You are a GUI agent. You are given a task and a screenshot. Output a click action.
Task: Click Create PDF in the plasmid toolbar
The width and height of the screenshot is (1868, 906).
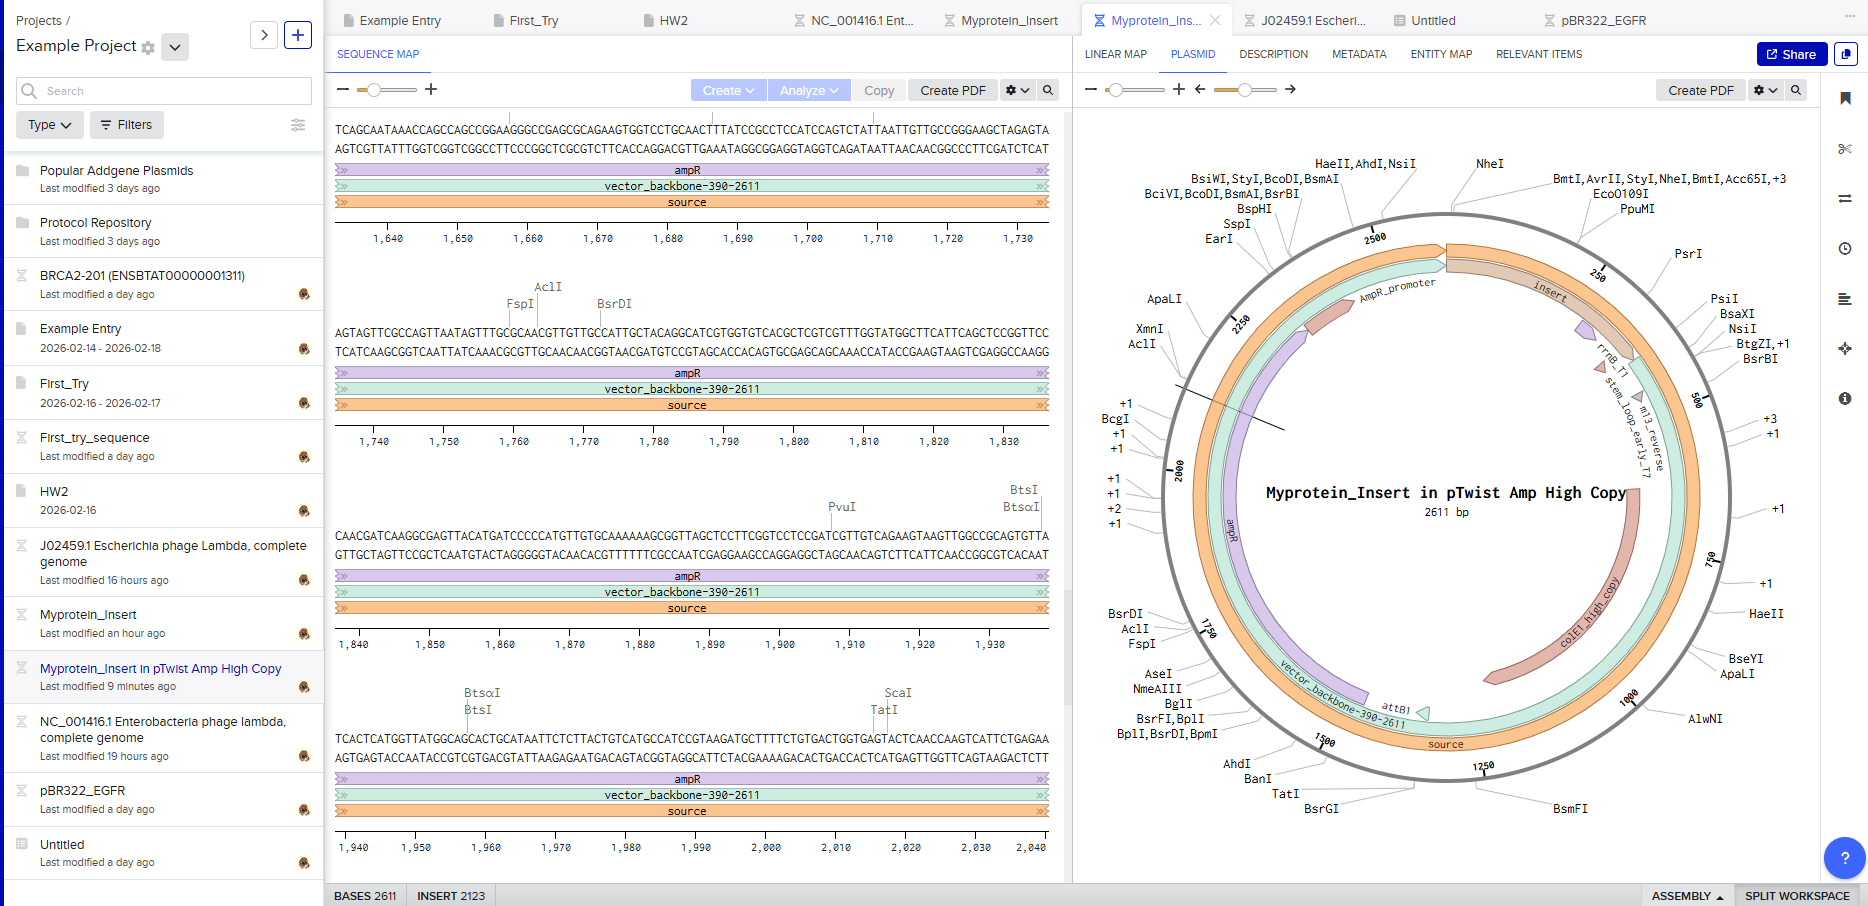click(1700, 90)
